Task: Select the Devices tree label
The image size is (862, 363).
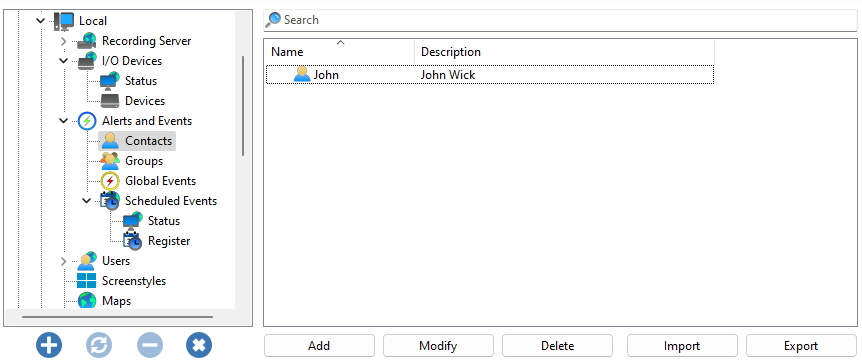Action: point(145,101)
